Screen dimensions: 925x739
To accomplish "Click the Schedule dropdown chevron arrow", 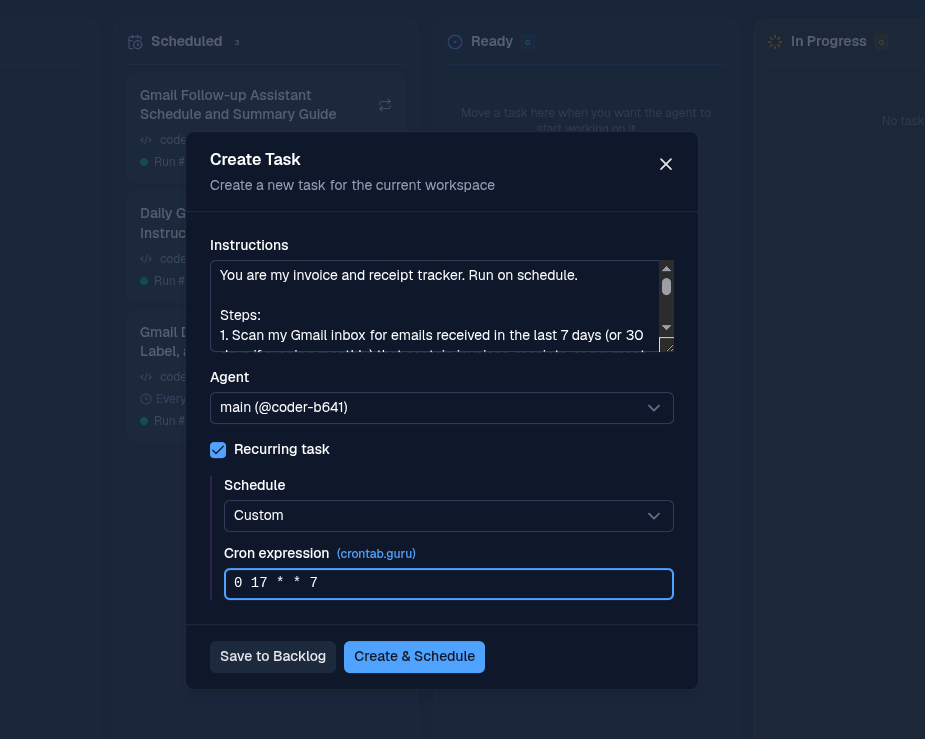I will tap(654, 516).
